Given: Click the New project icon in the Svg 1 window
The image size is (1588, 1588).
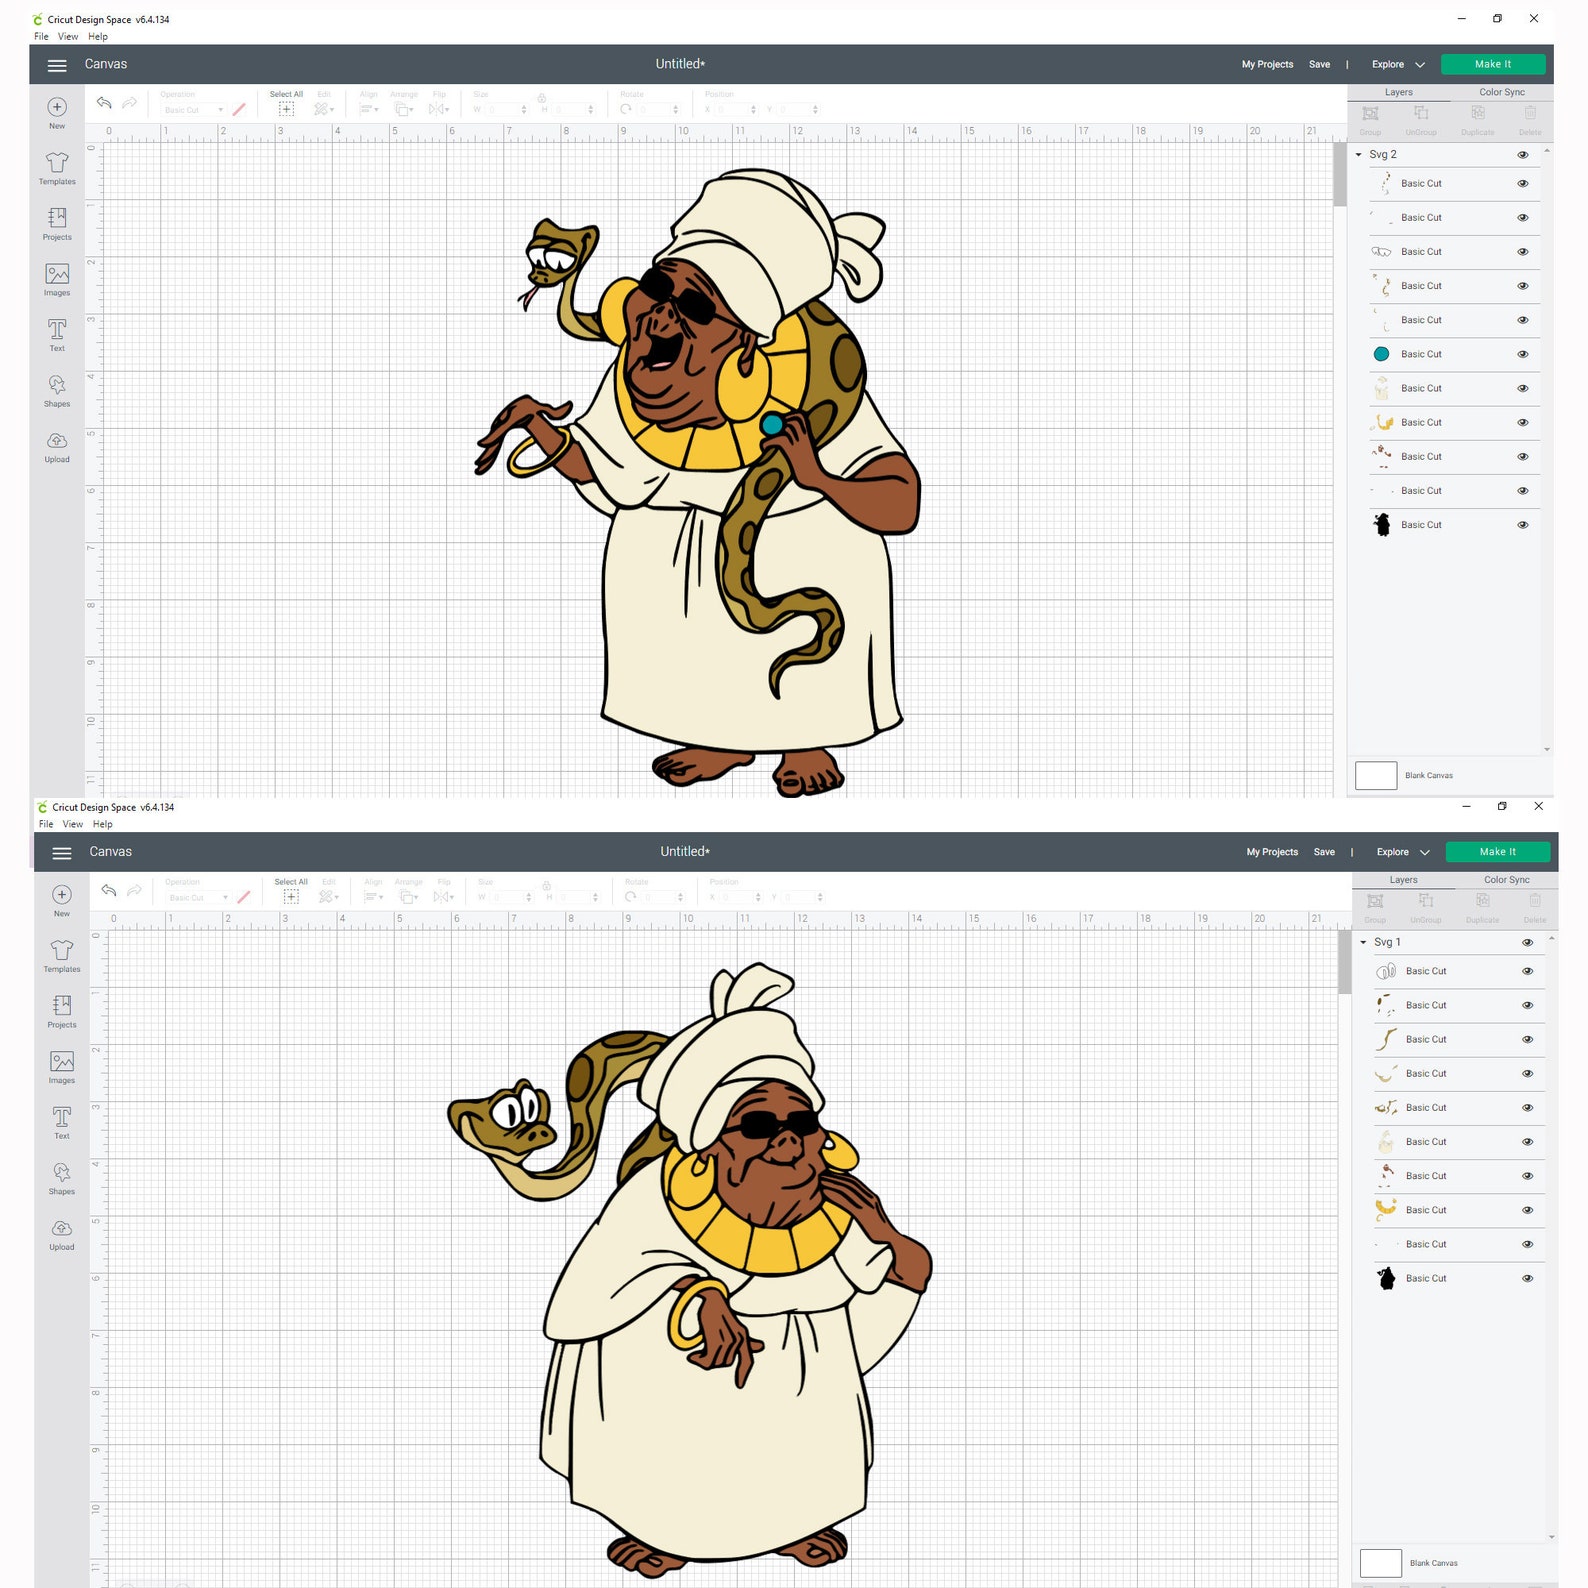Looking at the screenshot, I should pos(62,900).
